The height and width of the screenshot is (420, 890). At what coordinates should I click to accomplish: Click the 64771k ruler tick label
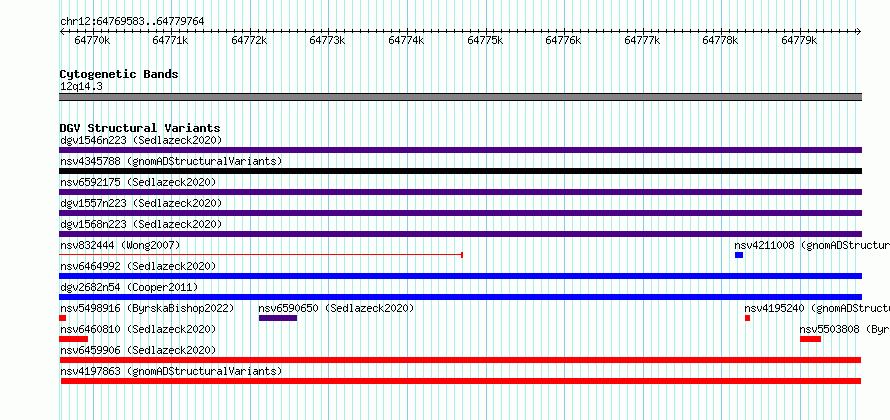170,40
